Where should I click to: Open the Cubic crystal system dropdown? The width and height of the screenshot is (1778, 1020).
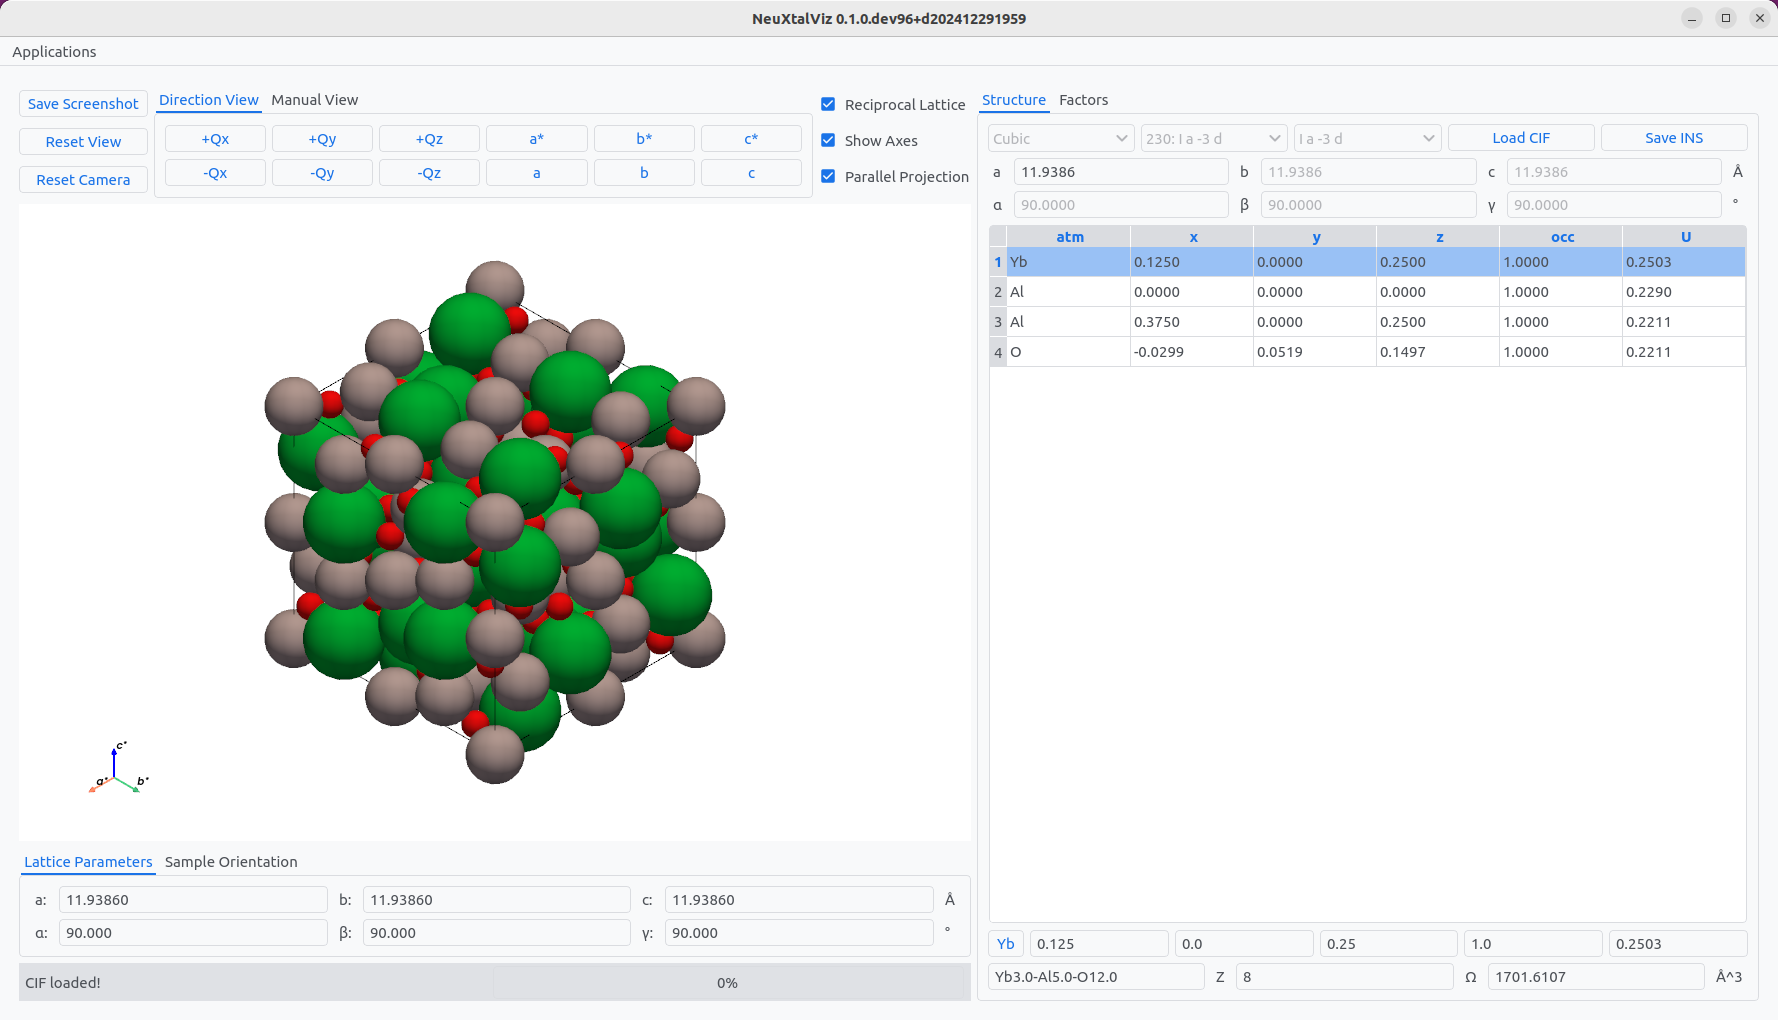(1060, 139)
